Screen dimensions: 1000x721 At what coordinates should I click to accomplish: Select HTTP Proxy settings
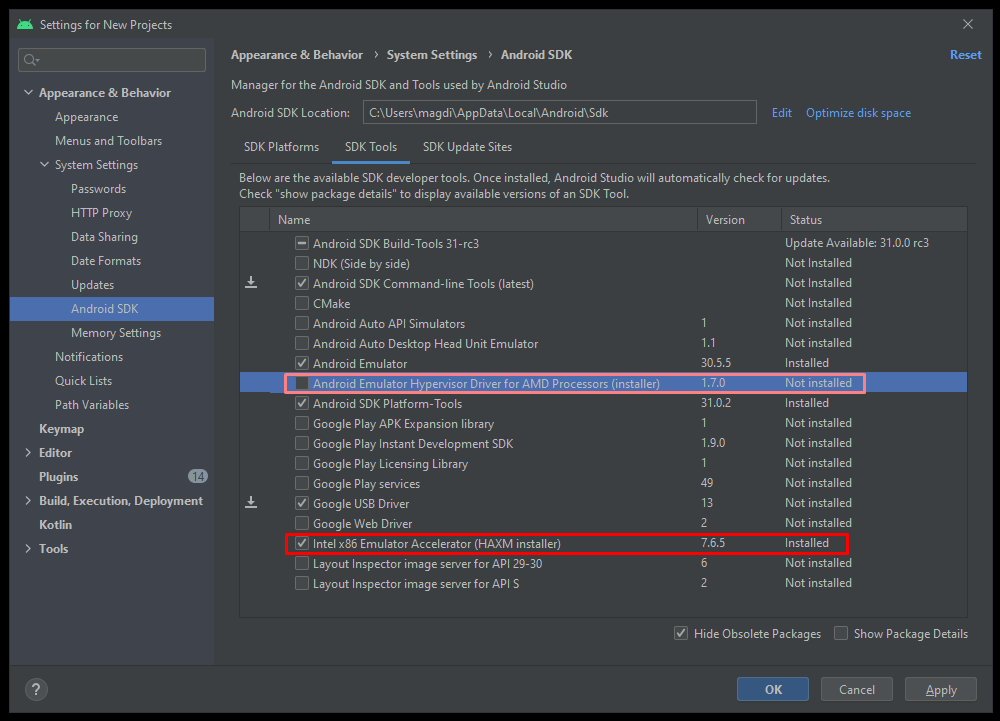tap(101, 213)
